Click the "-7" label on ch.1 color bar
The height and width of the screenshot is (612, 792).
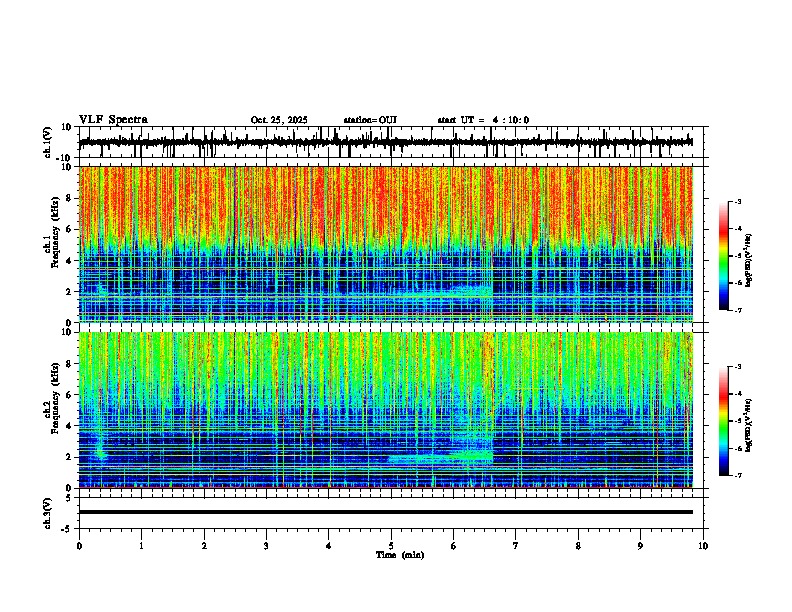pyautogui.click(x=737, y=310)
